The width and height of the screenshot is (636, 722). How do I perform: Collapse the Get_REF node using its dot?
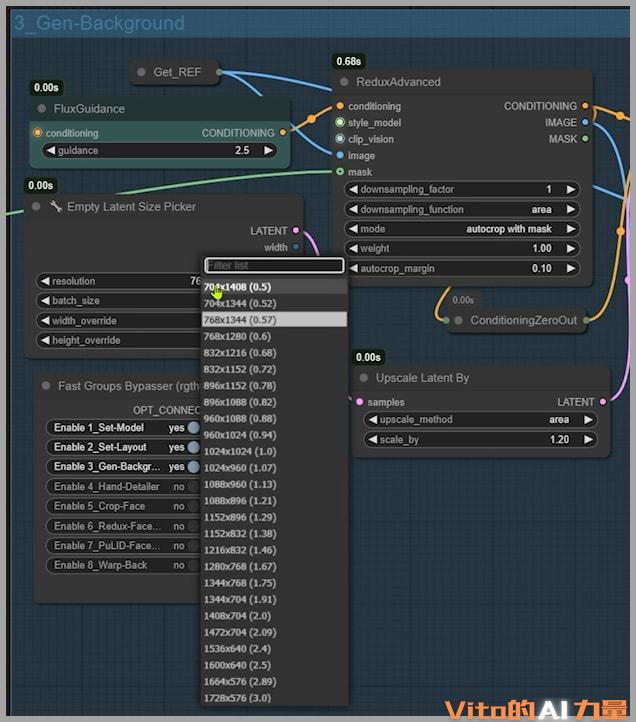click(141, 72)
